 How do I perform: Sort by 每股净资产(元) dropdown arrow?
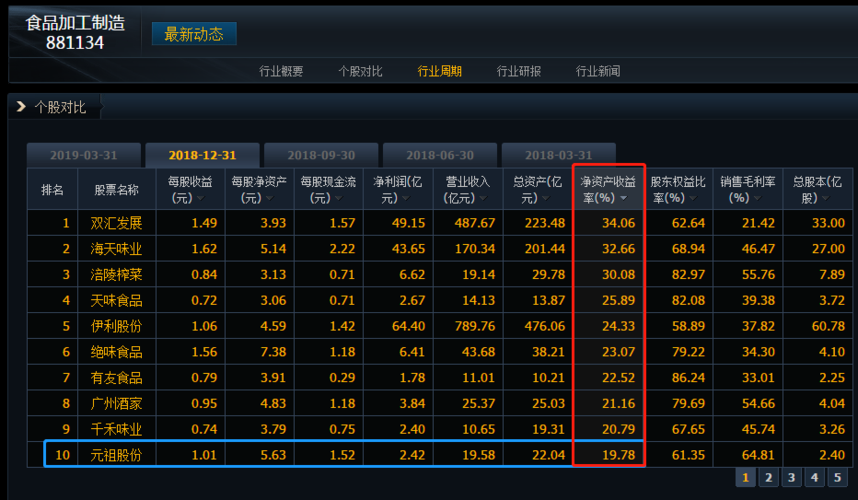[269, 198]
